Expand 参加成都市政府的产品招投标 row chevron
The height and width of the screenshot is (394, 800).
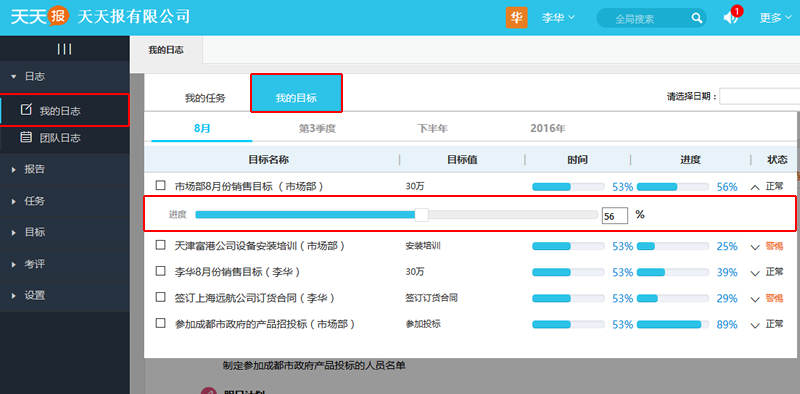click(755, 326)
